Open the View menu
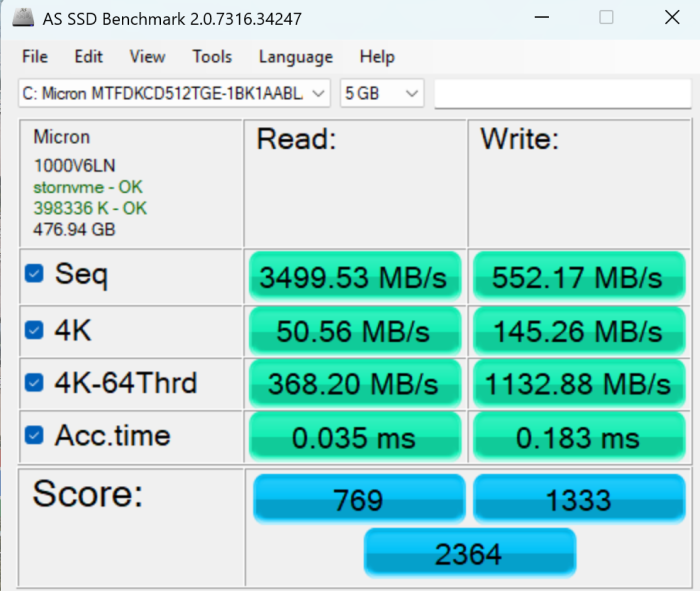The image size is (700, 591). point(147,57)
